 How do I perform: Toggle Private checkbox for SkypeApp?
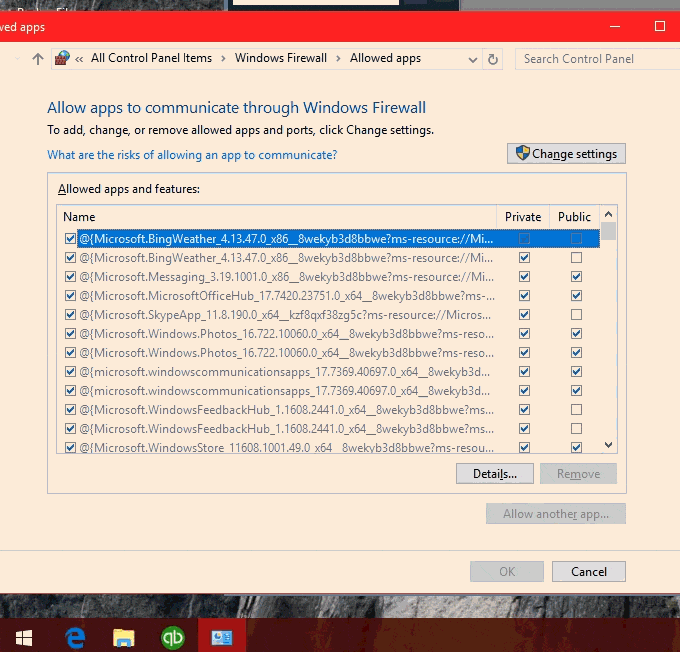pyautogui.click(x=524, y=315)
